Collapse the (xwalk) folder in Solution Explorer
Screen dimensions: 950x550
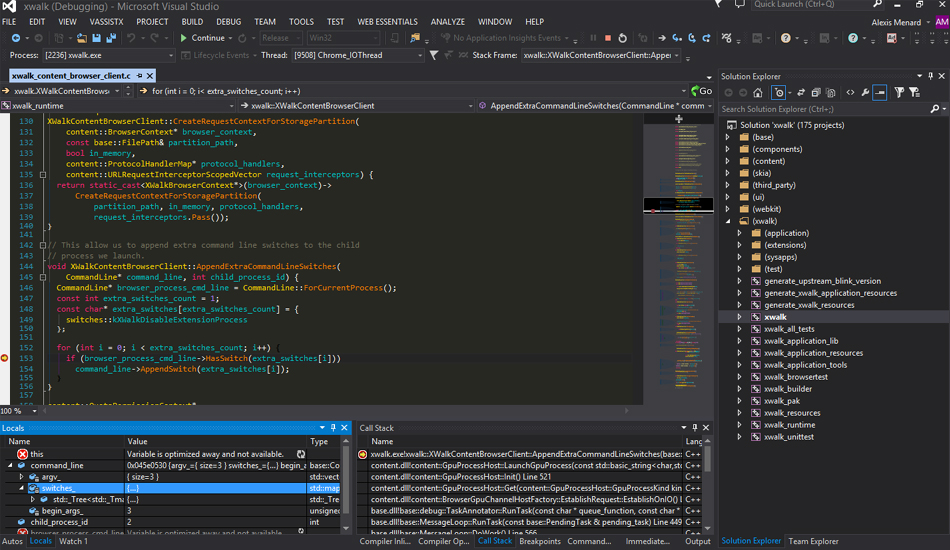(x=728, y=221)
